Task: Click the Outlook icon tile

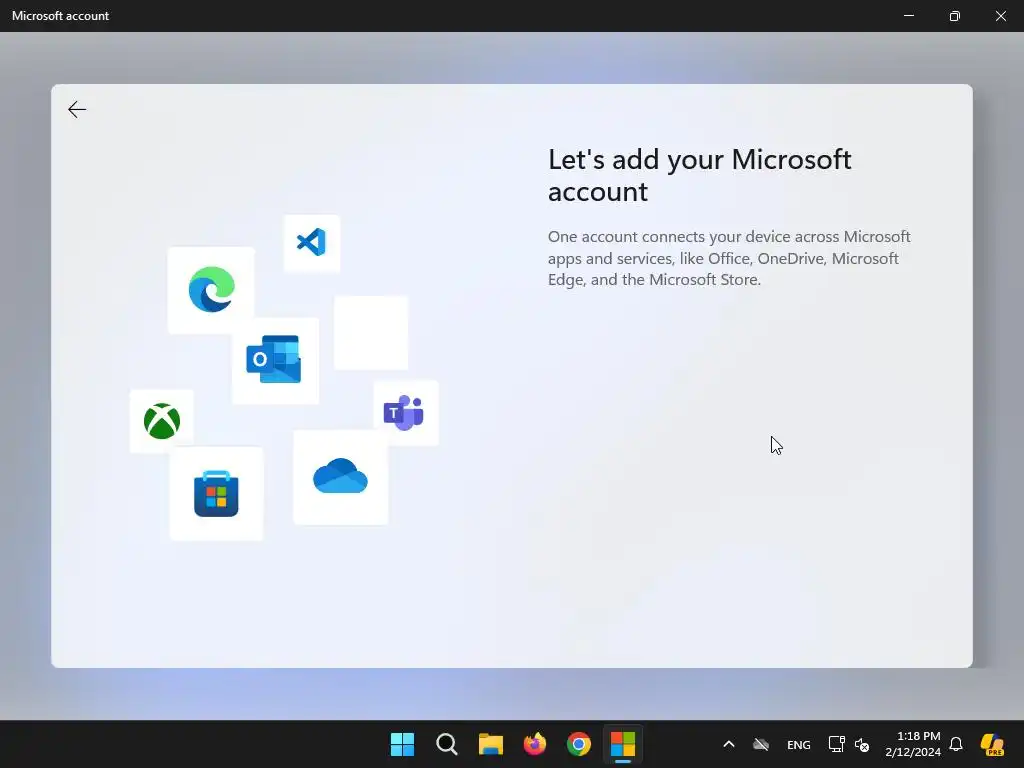Action: coord(275,360)
